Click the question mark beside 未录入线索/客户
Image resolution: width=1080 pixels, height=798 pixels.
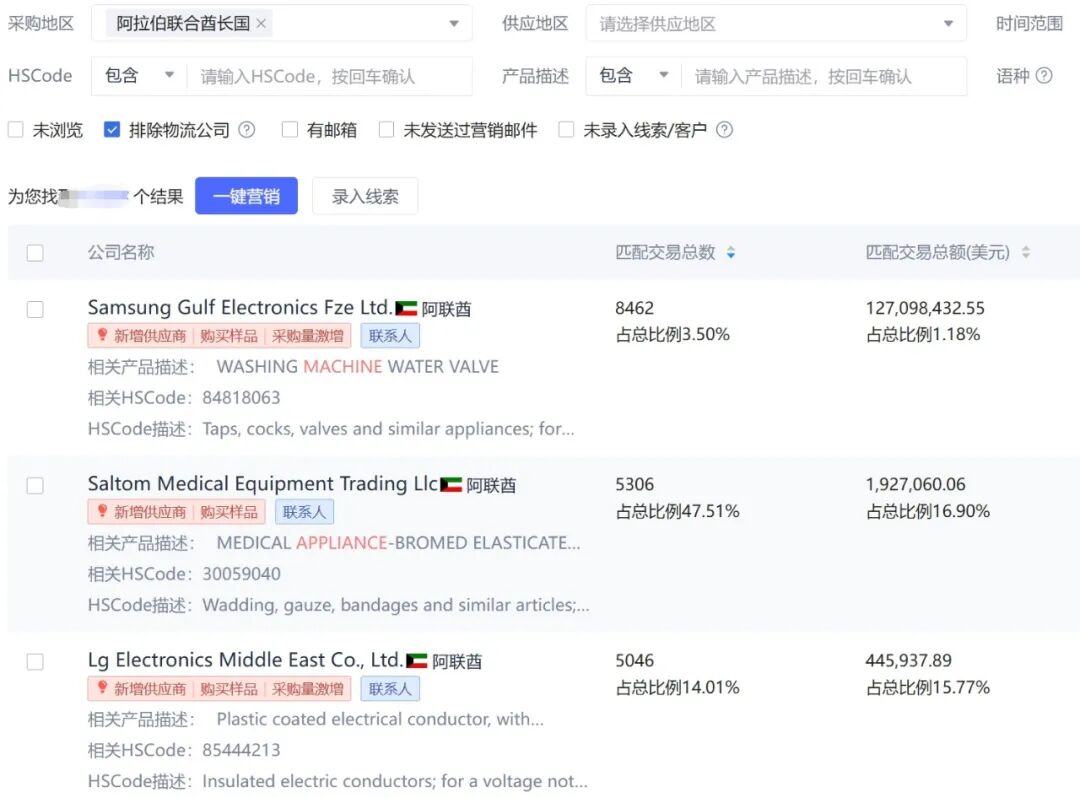[725, 129]
